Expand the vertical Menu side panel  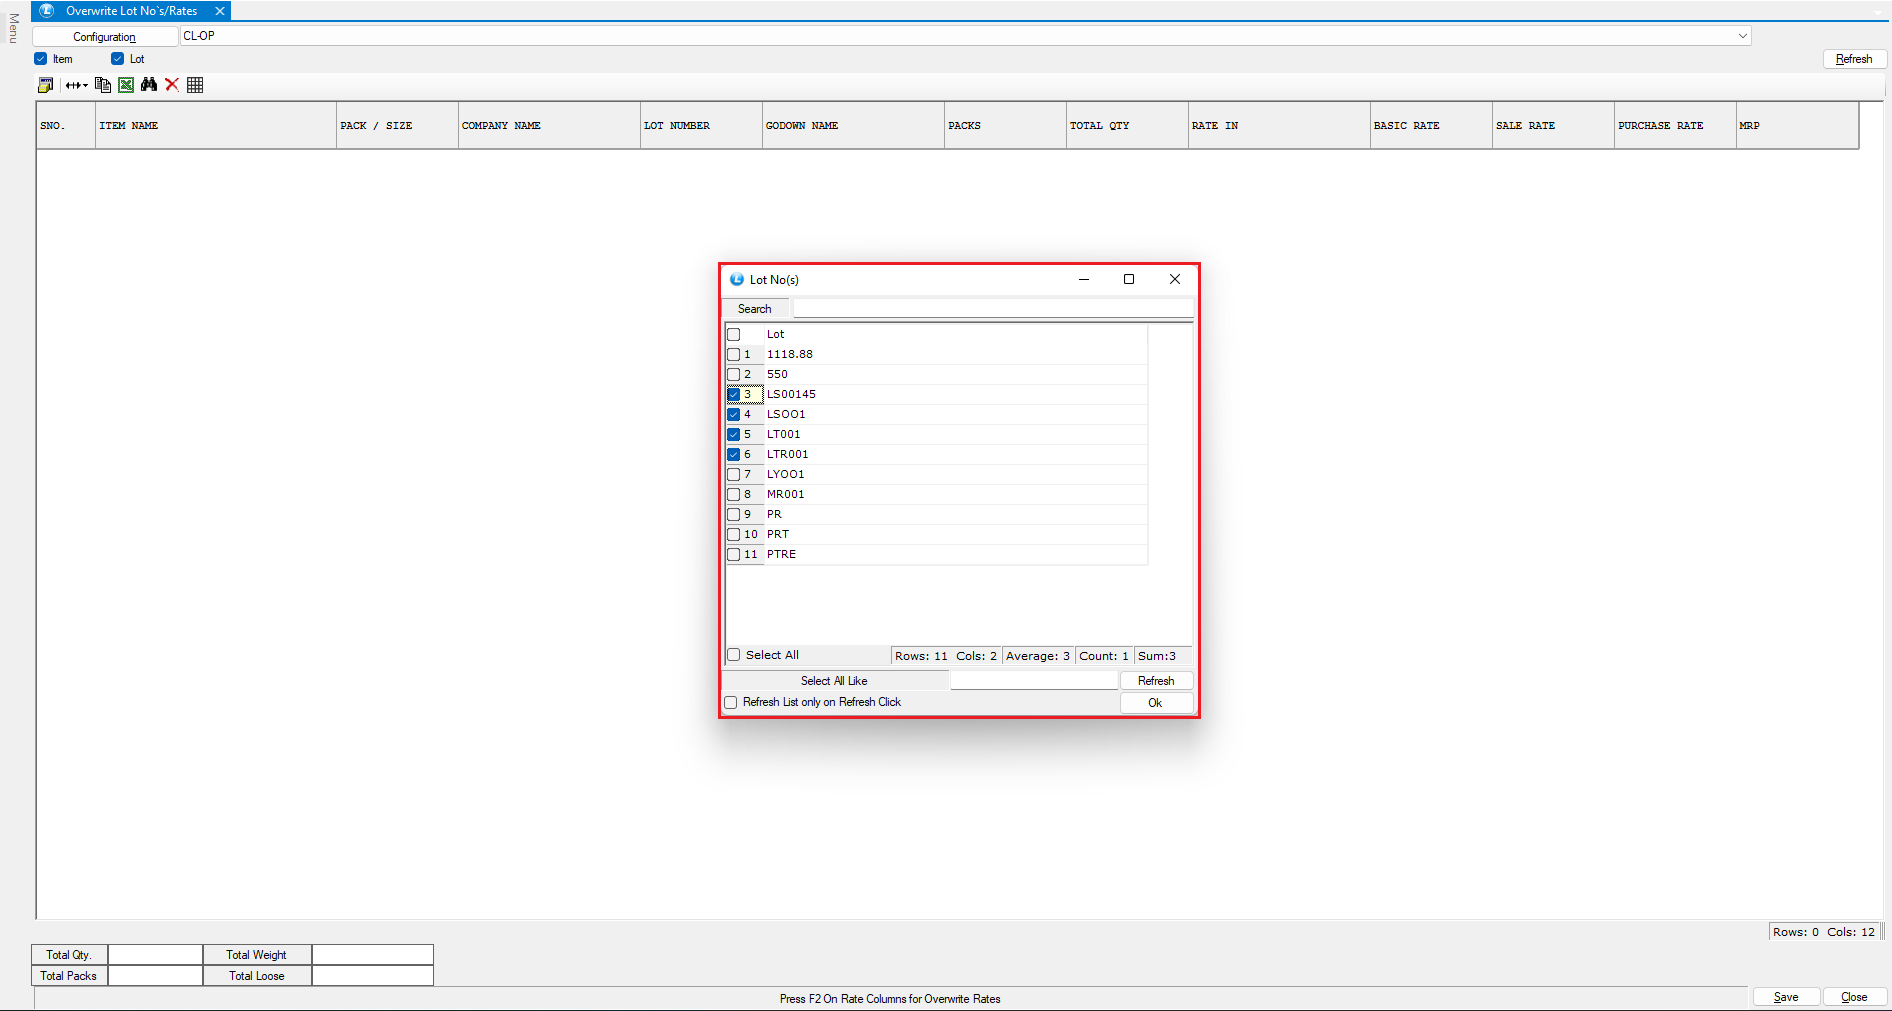(13, 28)
